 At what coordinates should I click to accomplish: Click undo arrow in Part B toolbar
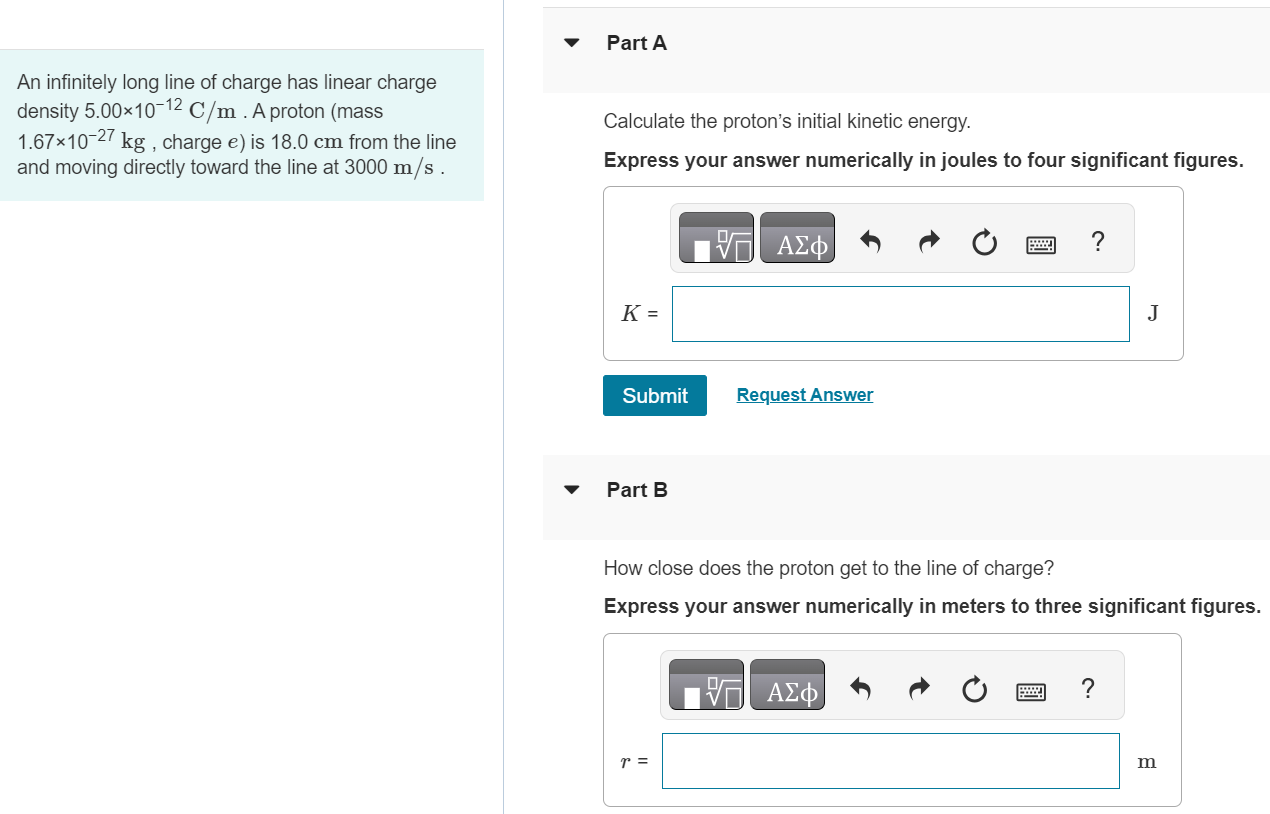[861, 689]
